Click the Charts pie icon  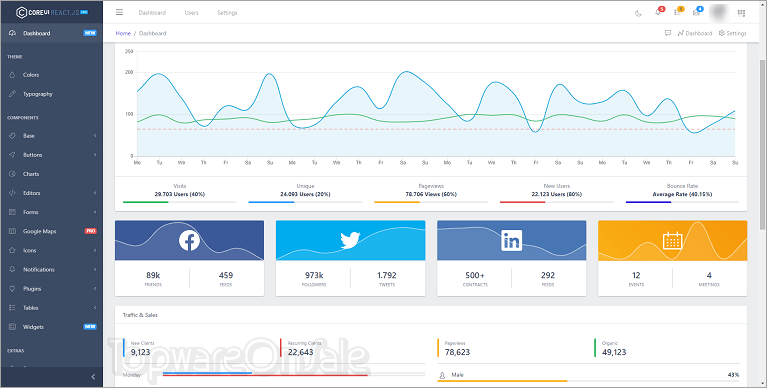click(12, 174)
